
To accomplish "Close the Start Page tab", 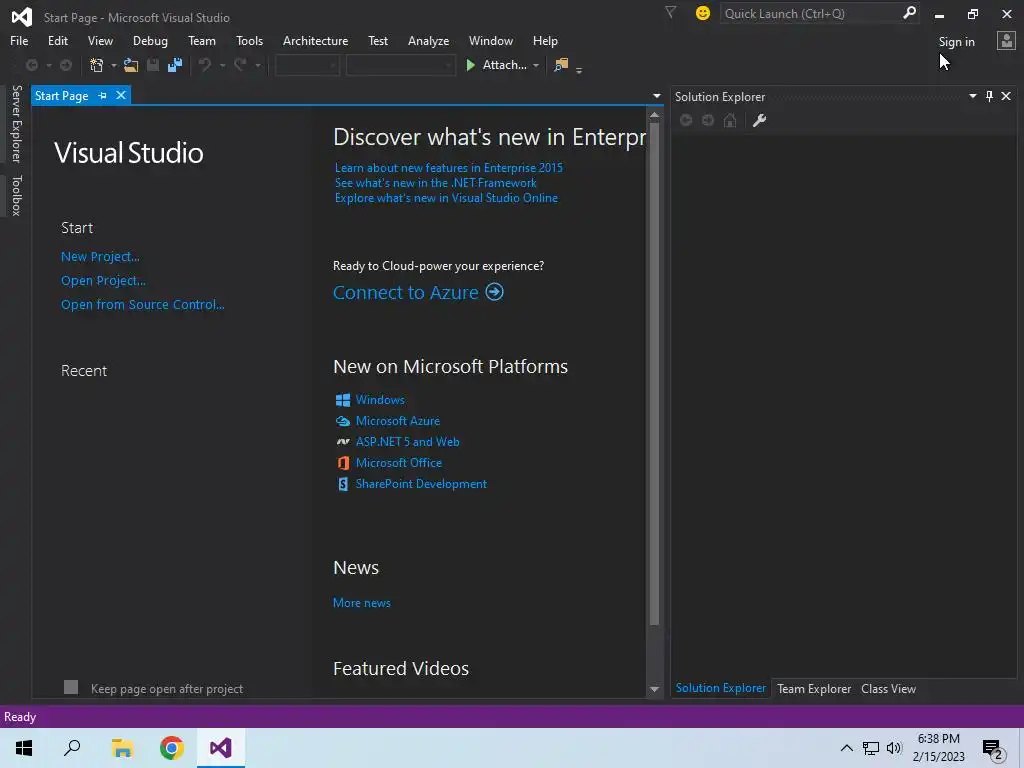I will tap(121, 95).
